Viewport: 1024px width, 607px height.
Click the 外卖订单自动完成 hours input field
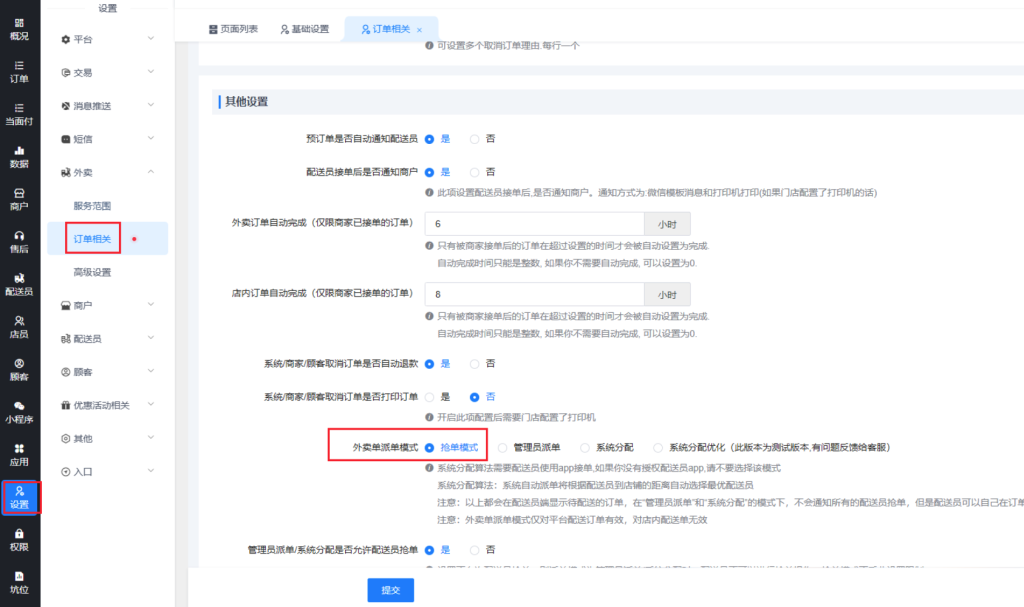pyautogui.click(x=534, y=224)
